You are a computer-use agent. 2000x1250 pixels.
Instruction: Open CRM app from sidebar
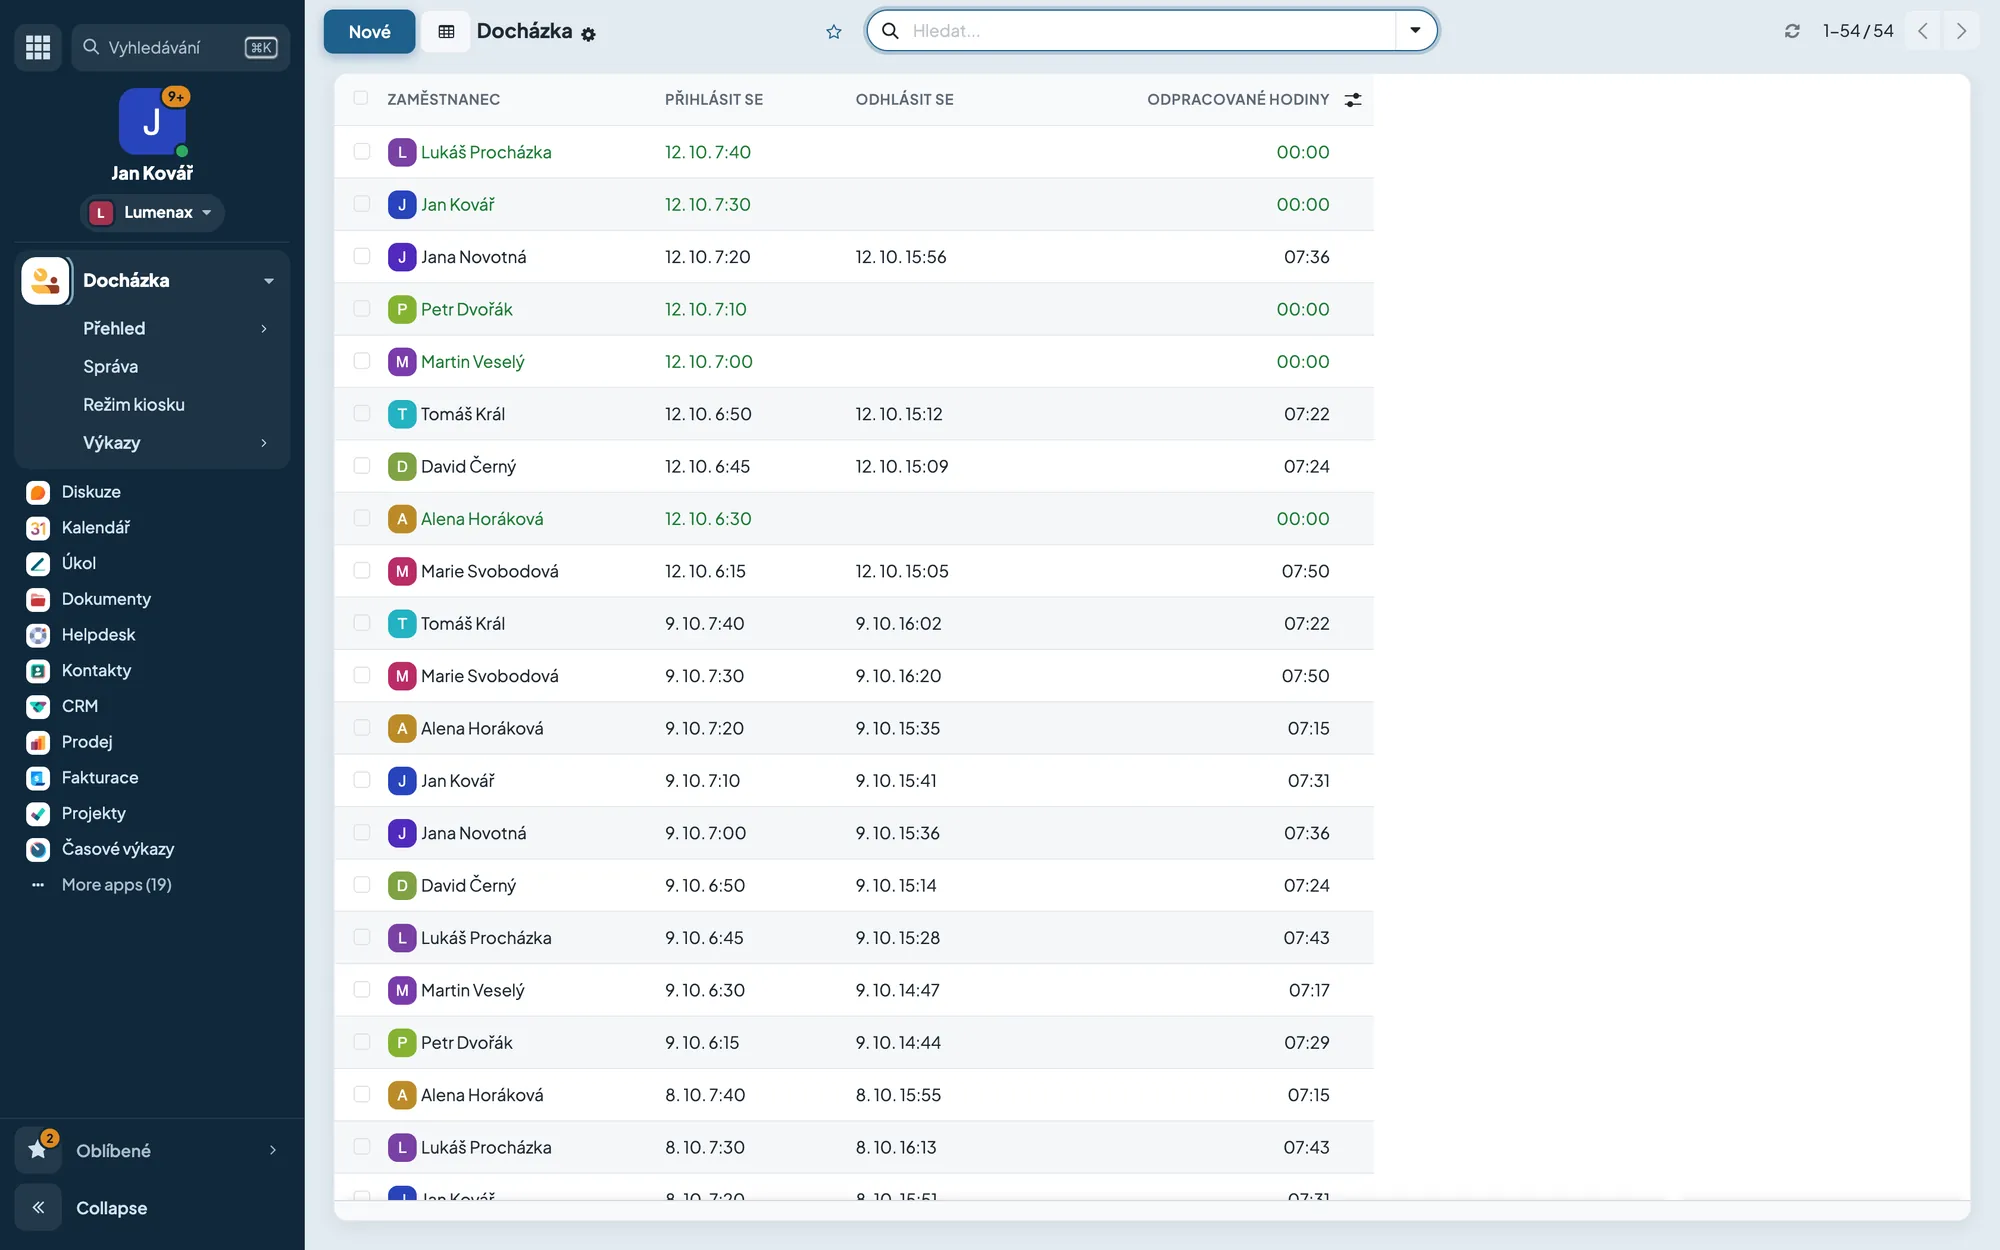[x=79, y=706]
